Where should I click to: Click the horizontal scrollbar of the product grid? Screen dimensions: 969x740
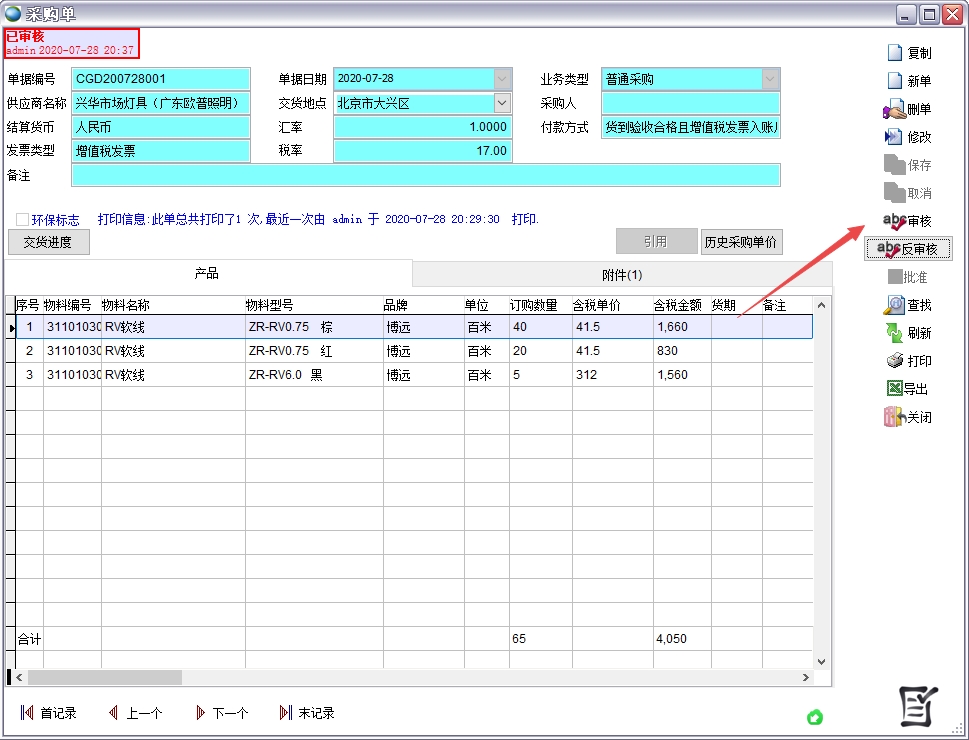[x=400, y=677]
